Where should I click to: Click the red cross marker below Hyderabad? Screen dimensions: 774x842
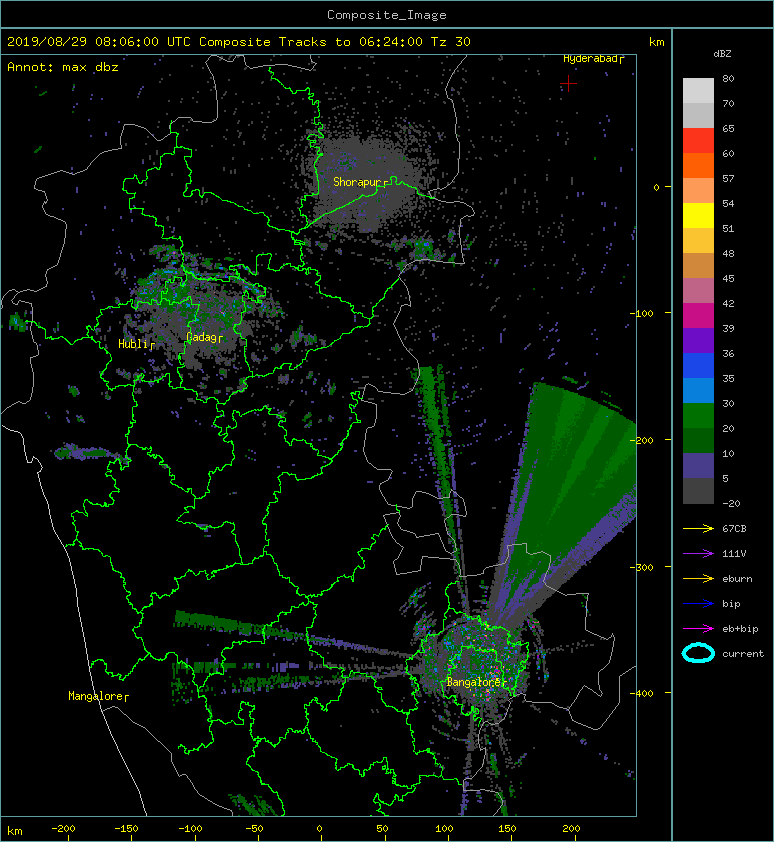coord(568,83)
